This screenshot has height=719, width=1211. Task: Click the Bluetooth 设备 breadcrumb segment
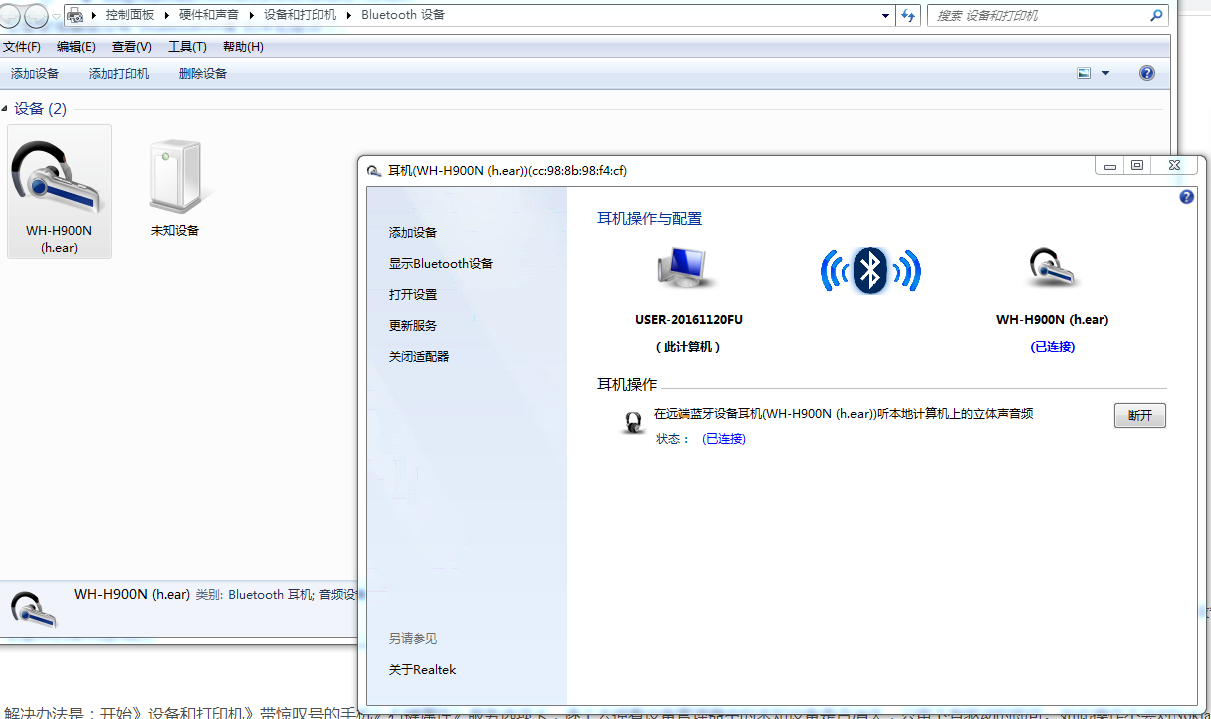(x=403, y=15)
